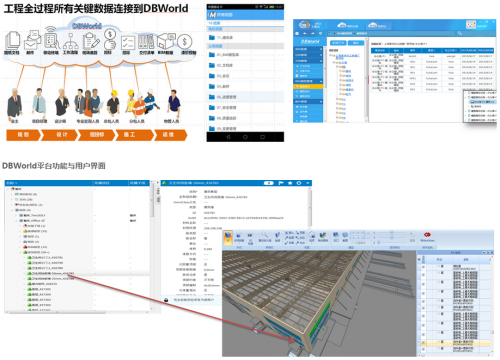Image resolution: width=500 pixels, height=360 pixels.
Task: Click the magnifier zoom tool in viewer ribbon
Action: [x=264, y=235]
